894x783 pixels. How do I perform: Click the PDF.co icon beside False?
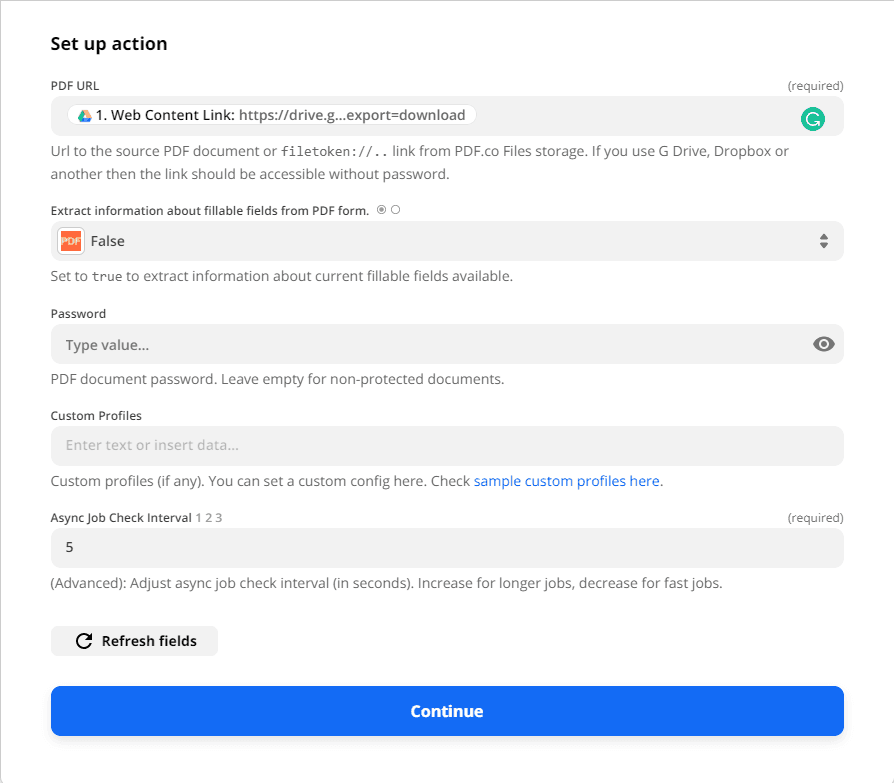coord(71,241)
